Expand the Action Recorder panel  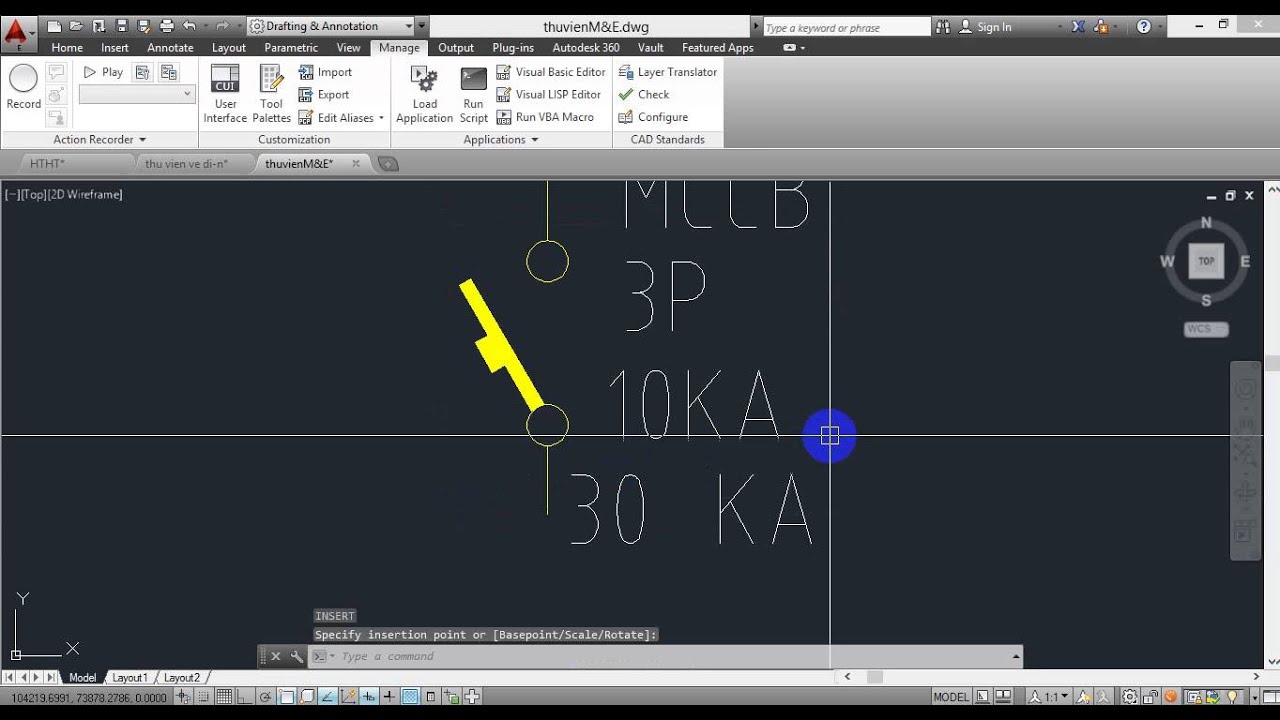(x=99, y=140)
